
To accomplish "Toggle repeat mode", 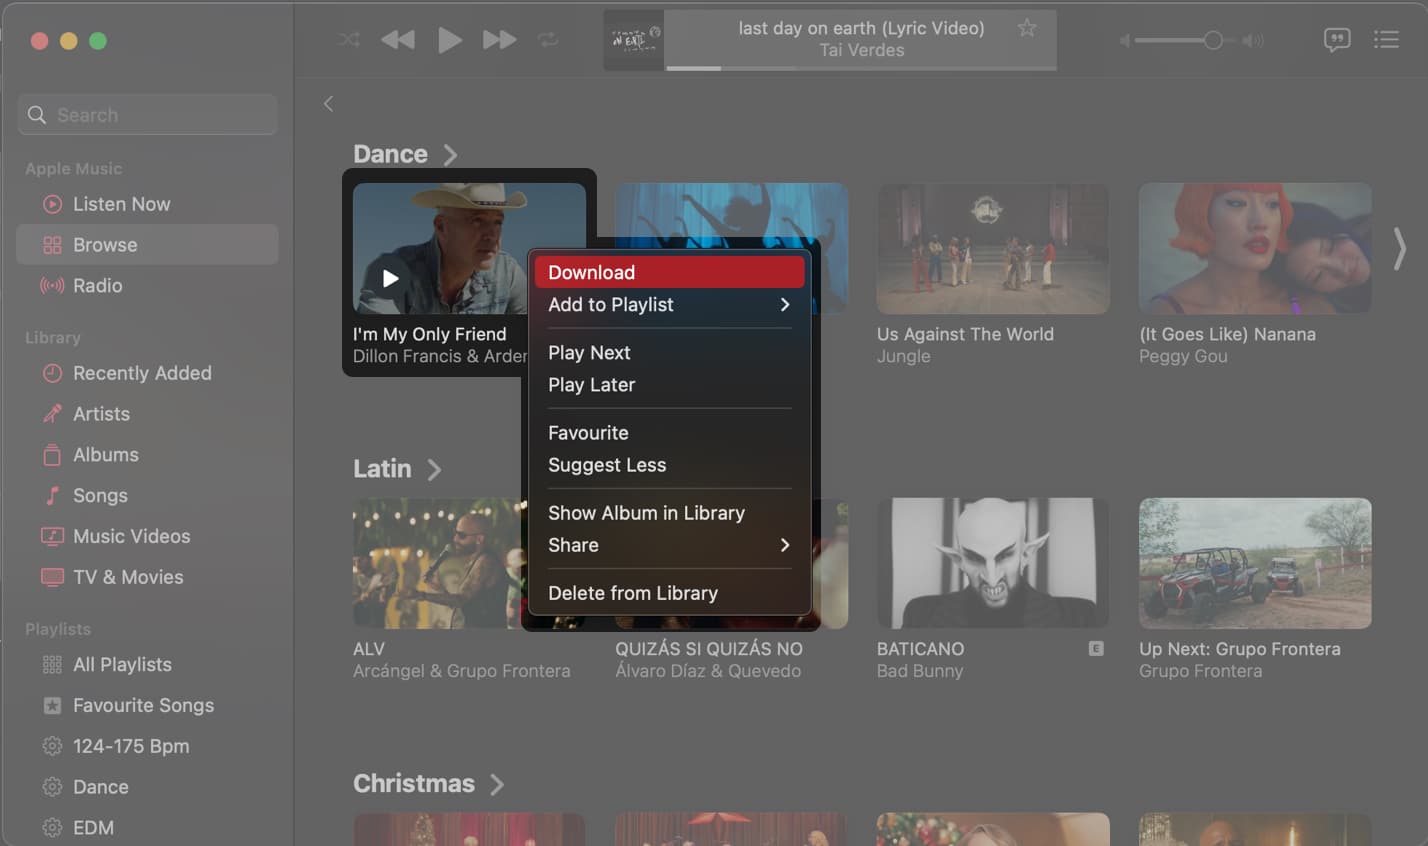I will pos(548,40).
